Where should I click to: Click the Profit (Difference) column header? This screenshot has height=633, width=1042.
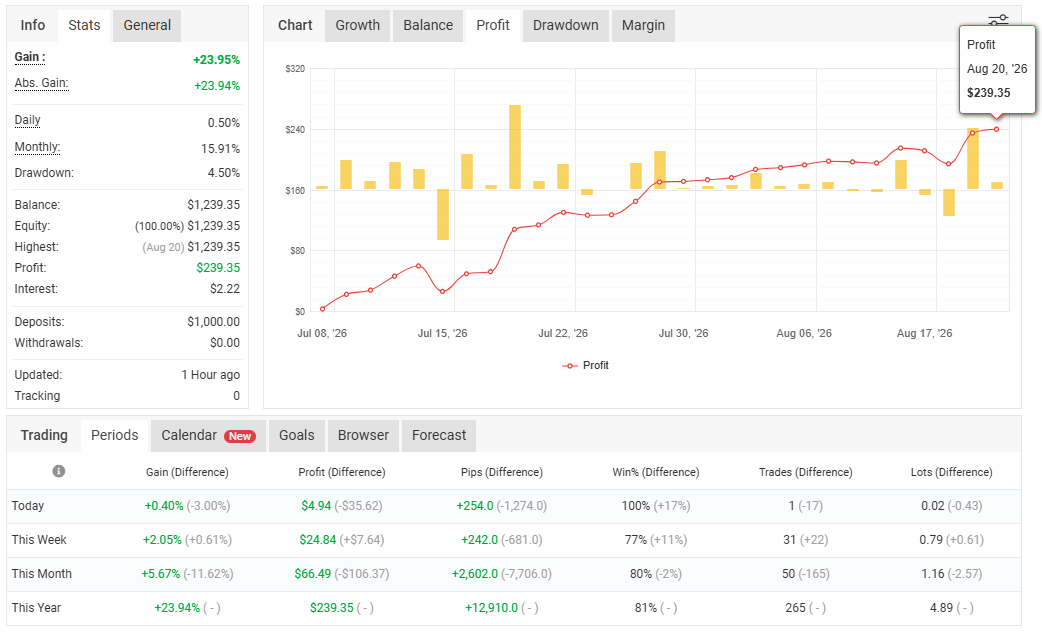pyautogui.click(x=342, y=472)
